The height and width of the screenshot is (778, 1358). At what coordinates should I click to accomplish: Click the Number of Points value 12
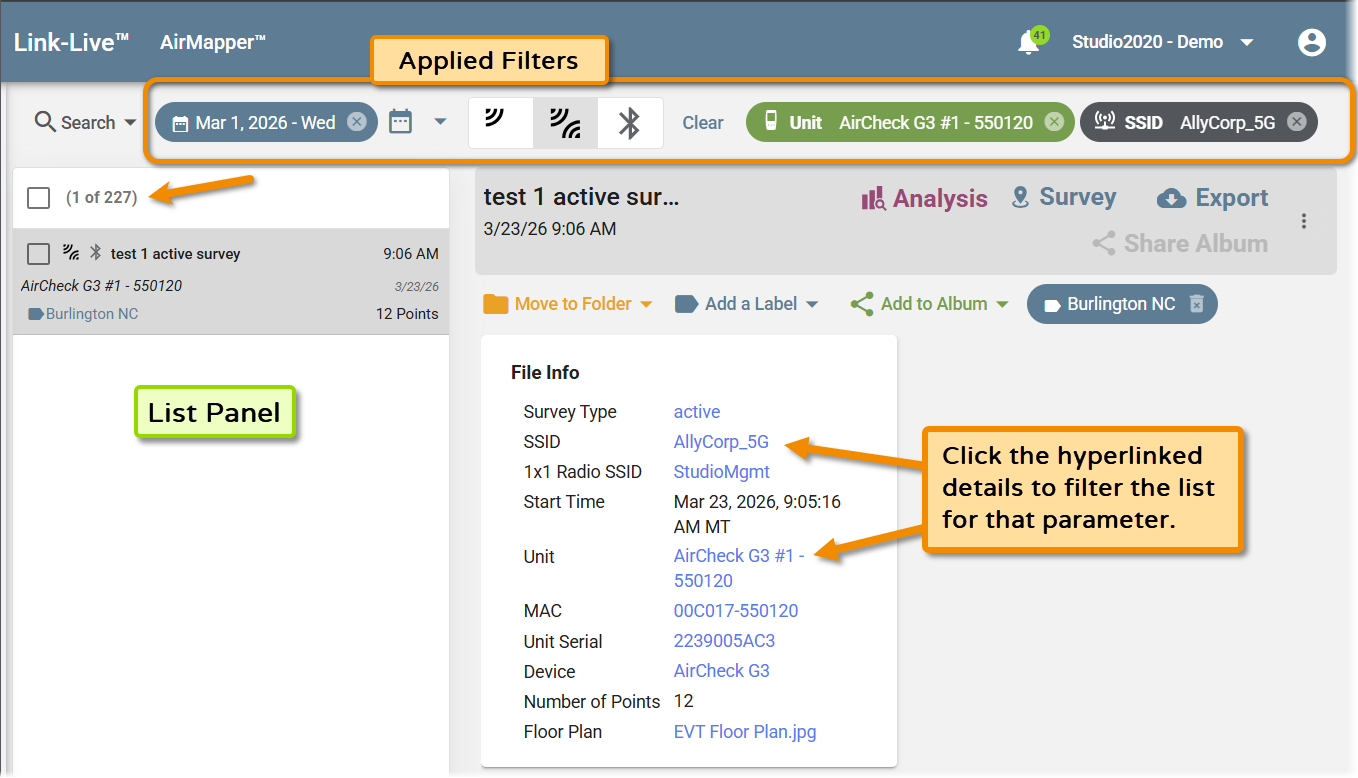pyautogui.click(x=684, y=701)
